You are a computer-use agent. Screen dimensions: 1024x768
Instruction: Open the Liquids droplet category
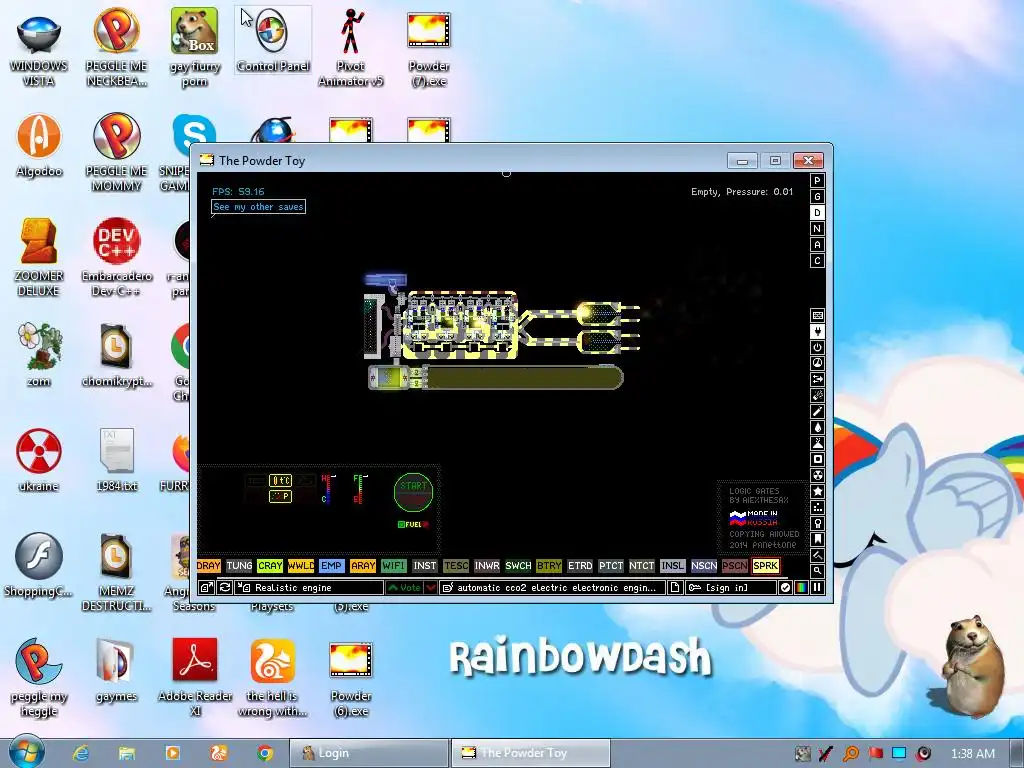tap(817, 427)
